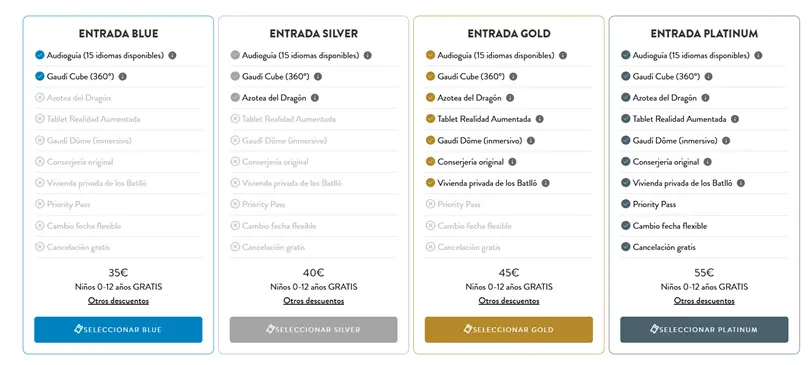Show info for Platinum Conserjería original
The image size is (812, 365).
coord(707,162)
